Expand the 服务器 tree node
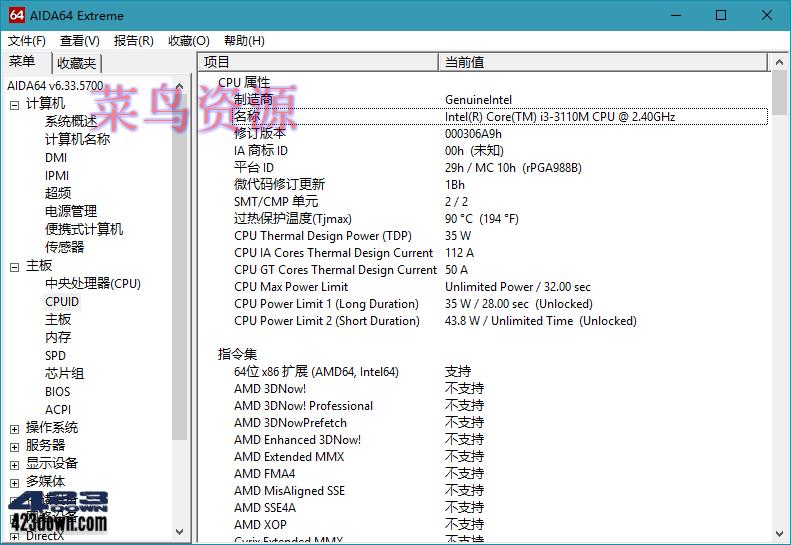Viewport: 791px width, 545px height. pos(14,447)
